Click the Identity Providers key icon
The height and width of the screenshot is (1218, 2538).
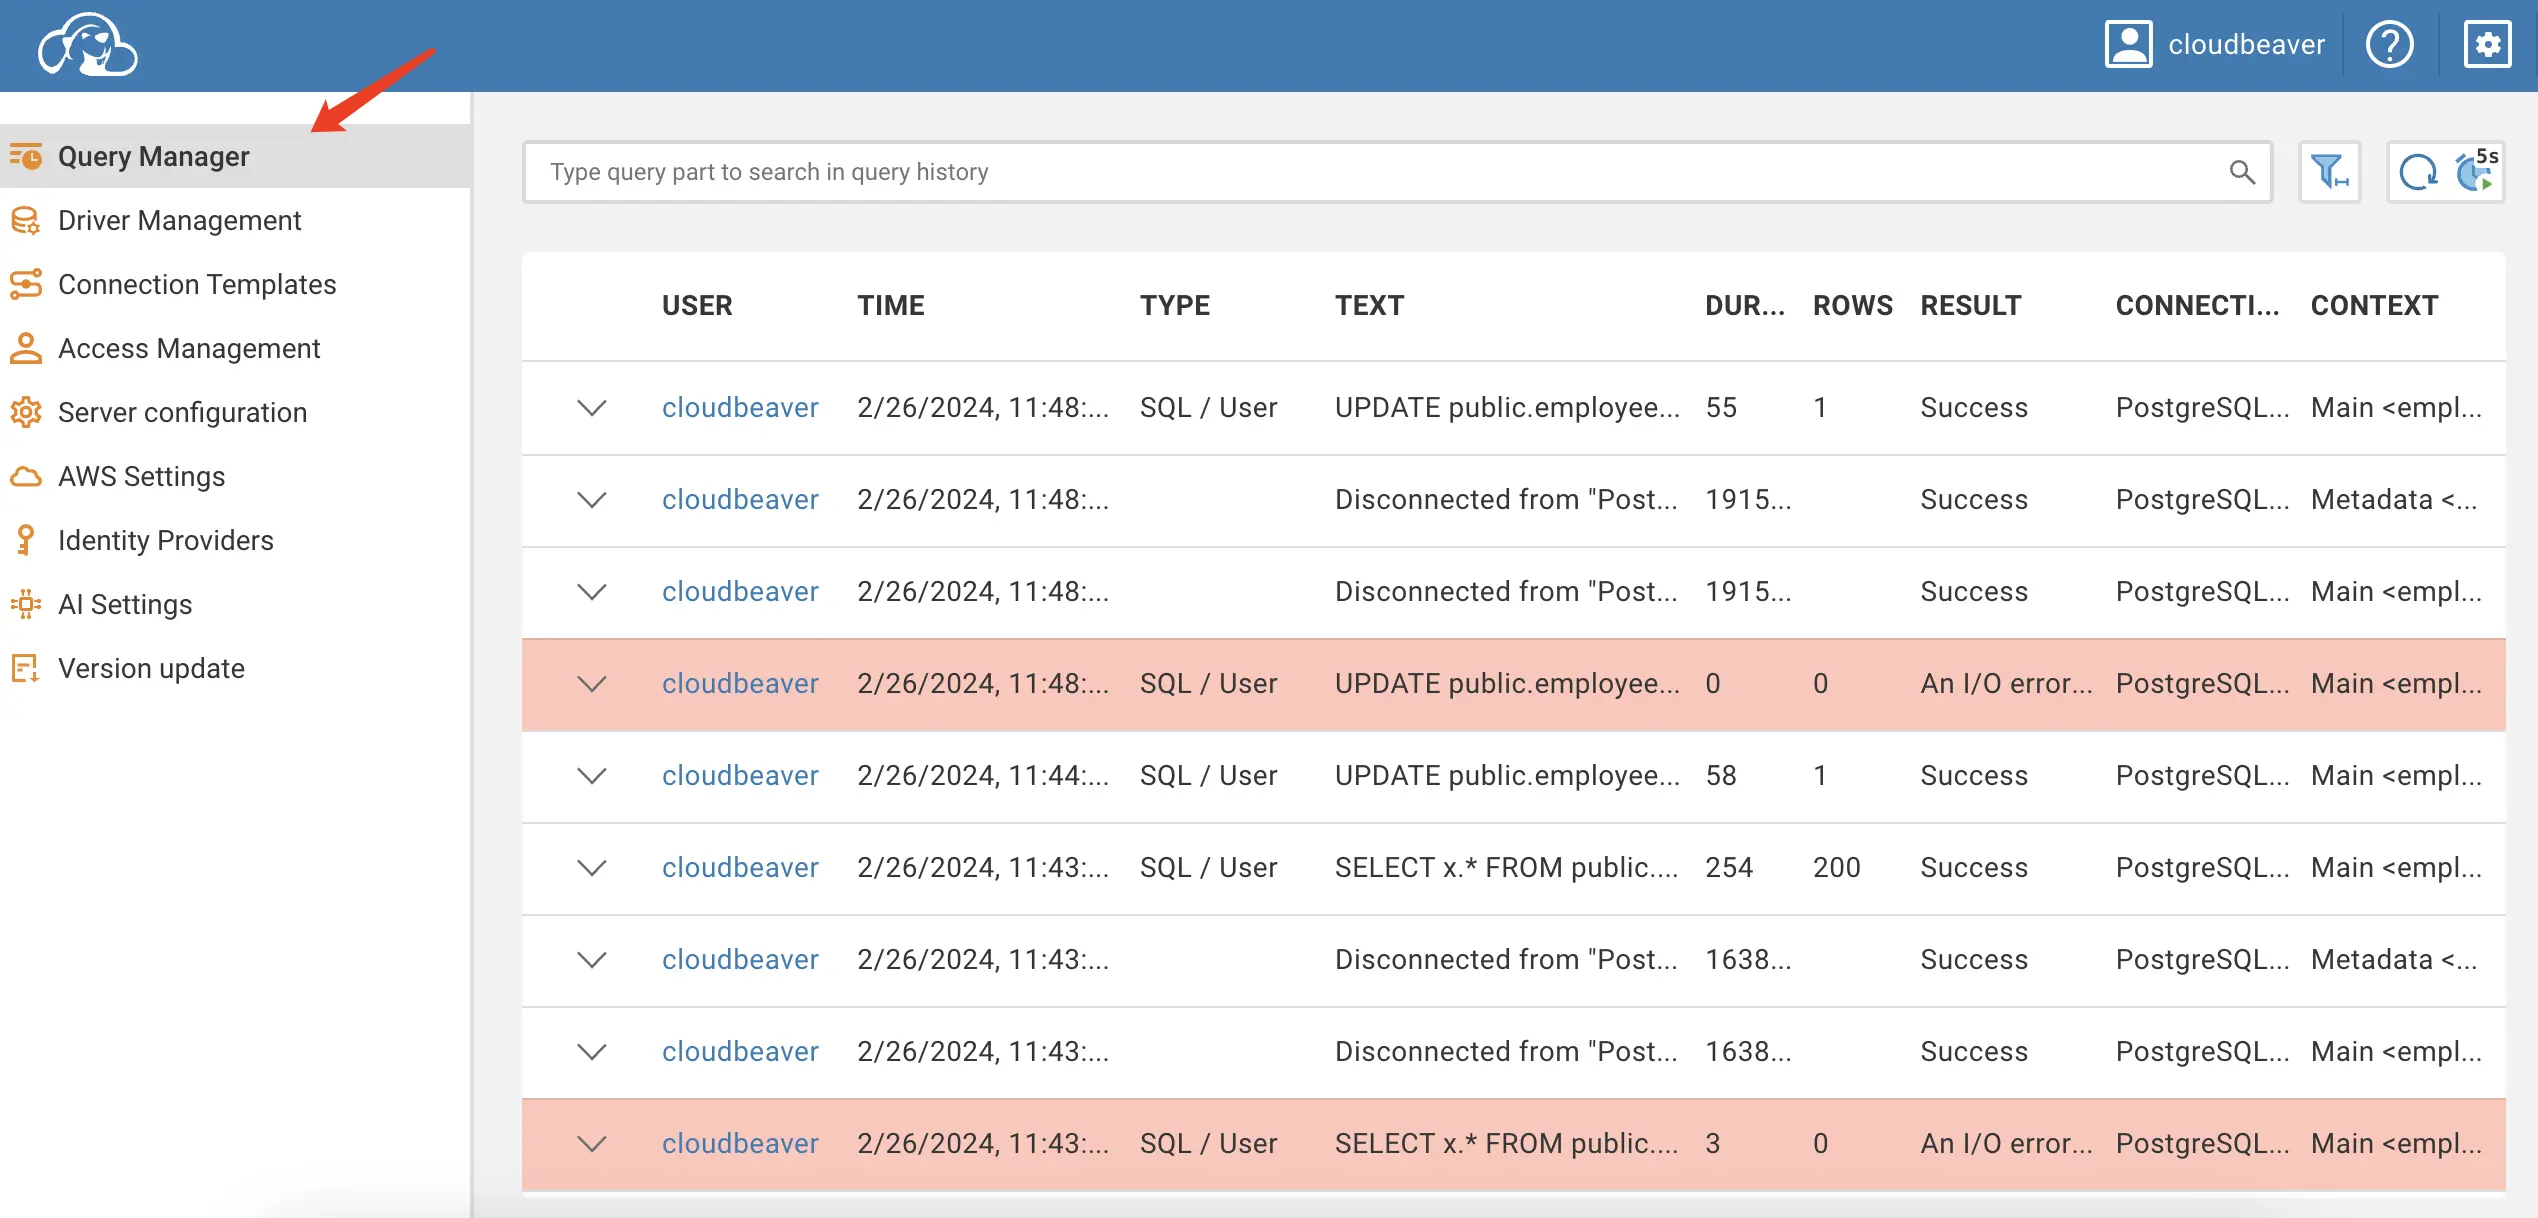click(25, 540)
